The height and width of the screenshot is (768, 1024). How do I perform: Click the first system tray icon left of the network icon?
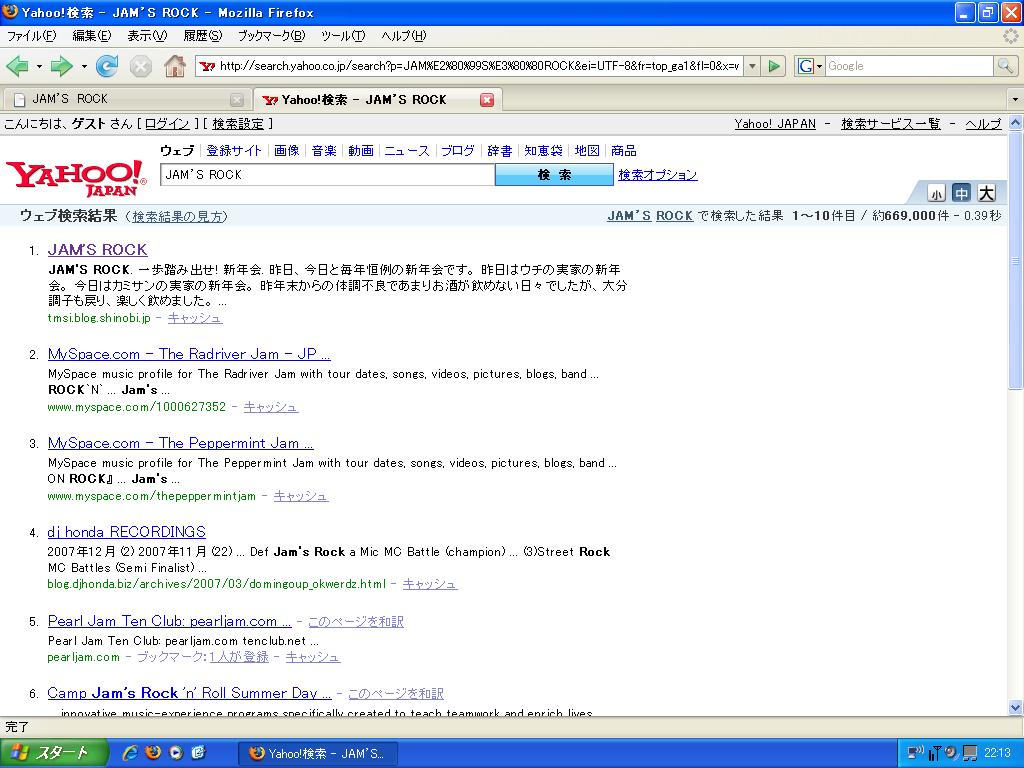point(916,753)
